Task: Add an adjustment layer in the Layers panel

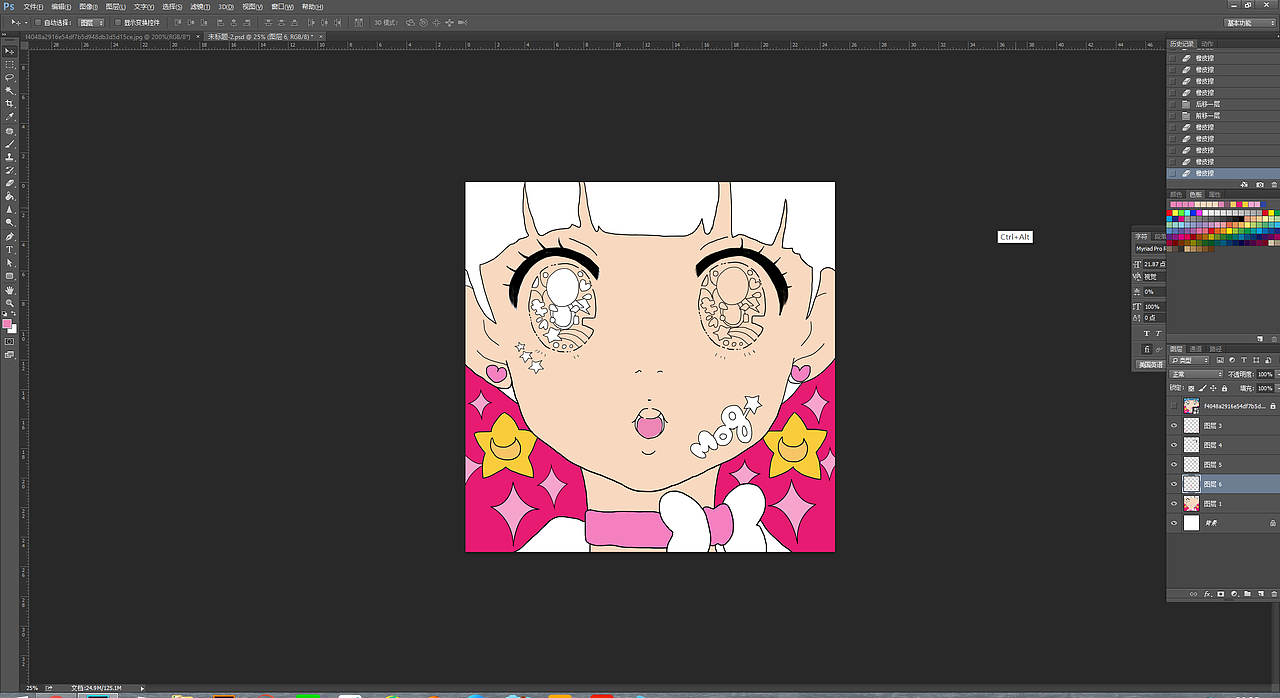Action: (1234, 594)
